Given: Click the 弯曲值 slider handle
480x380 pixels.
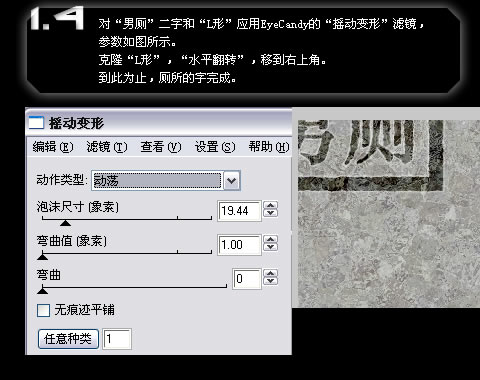Looking at the screenshot, I should pos(42,257).
